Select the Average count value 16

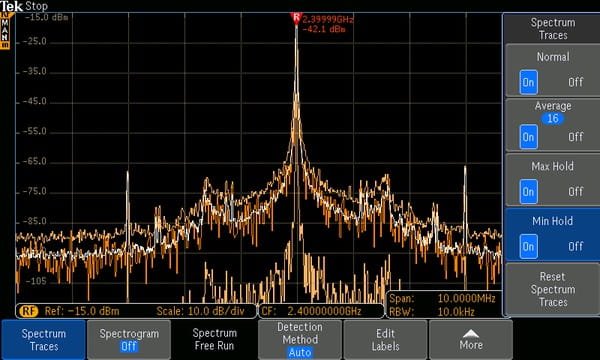[x=553, y=119]
